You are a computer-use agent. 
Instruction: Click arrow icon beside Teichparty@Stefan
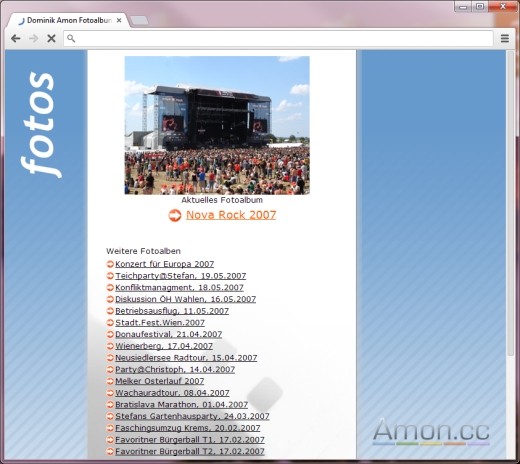pyautogui.click(x=110, y=276)
